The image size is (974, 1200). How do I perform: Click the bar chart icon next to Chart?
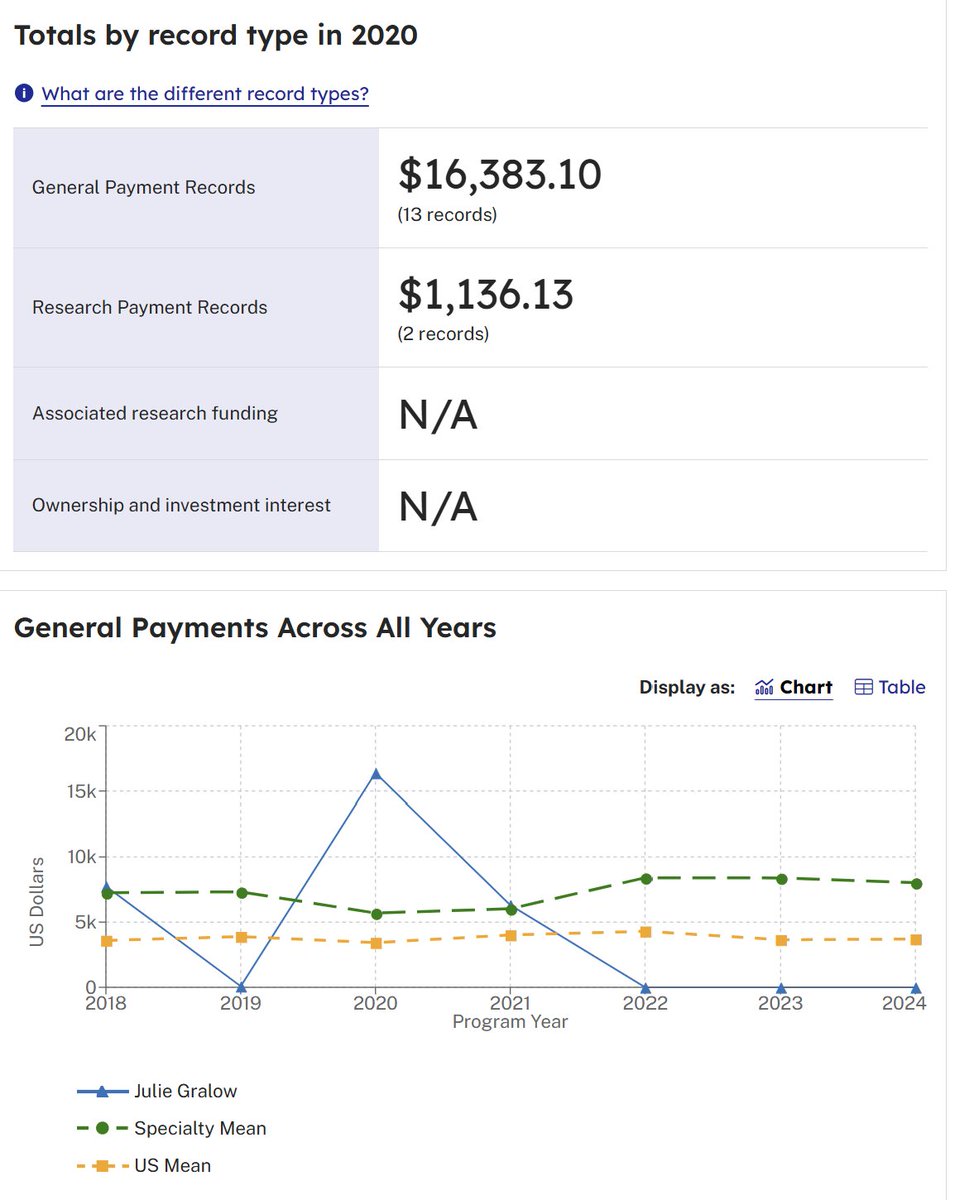point(765,687)
